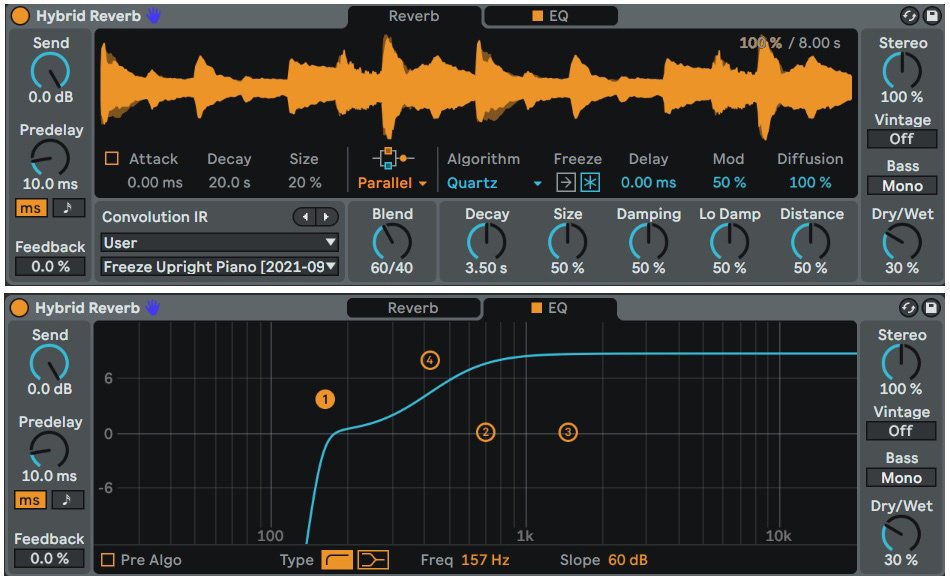Toggle the bottom Hybrid Reverb device activator
This screenshot has width=950, height=580.
(x=19, y=308)
